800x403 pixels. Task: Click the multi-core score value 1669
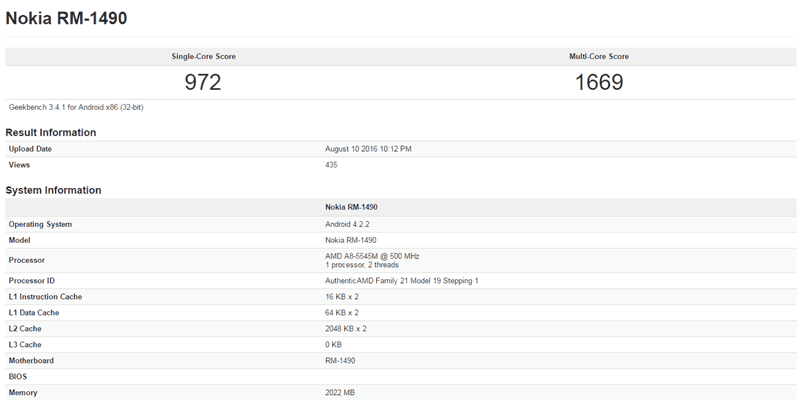click(599, 82)
